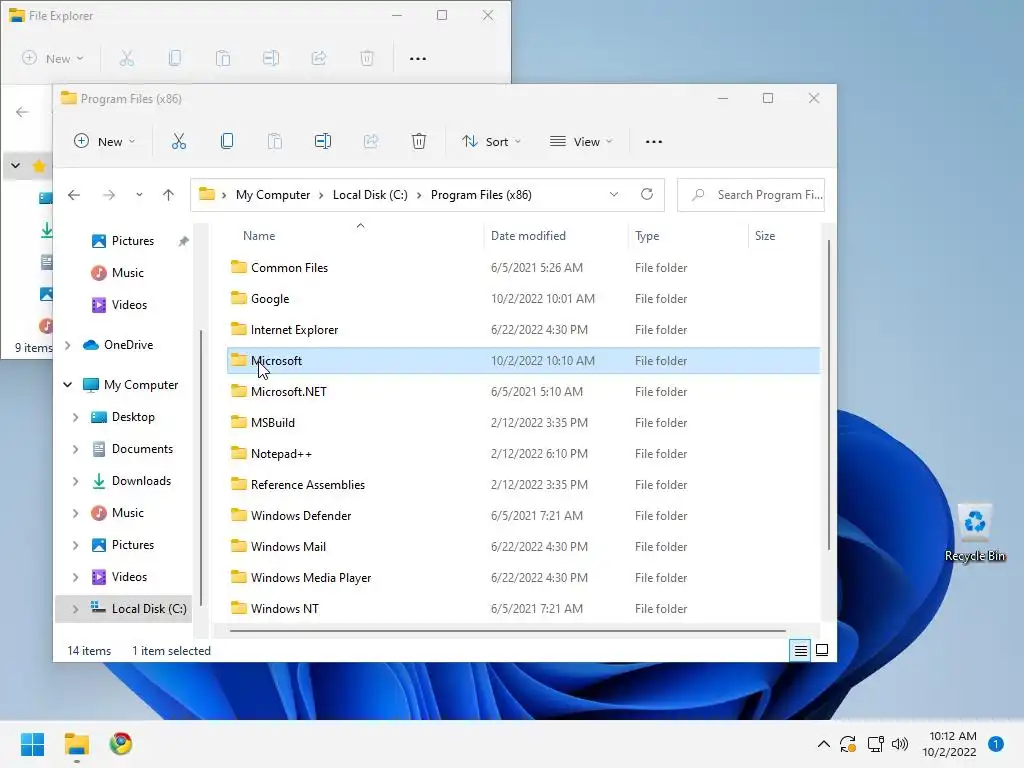Expand Desktop node under My Computer
Screen dimensions: 1024x768
click(x=76, y=417)
